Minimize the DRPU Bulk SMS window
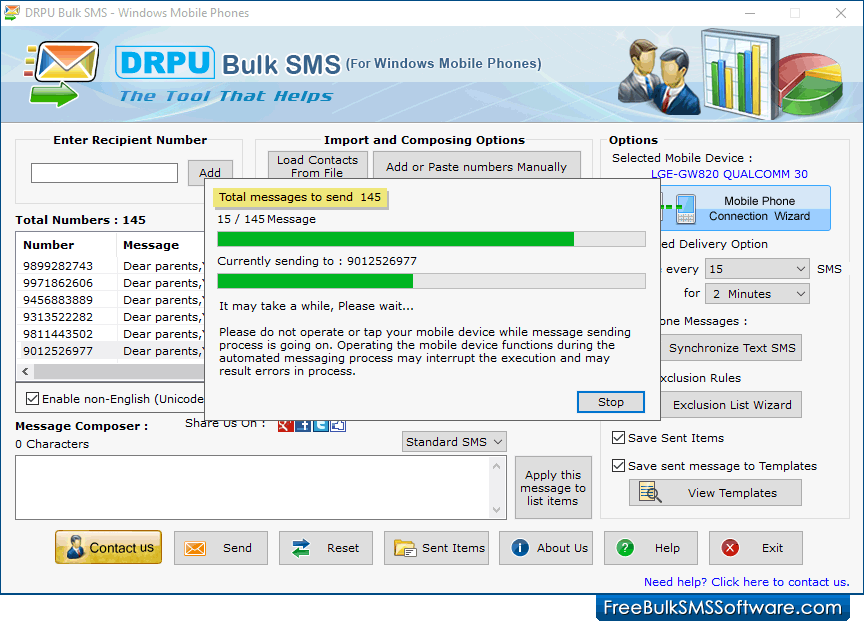The width and height of the screenshot is (865, 621). [750, 13]
